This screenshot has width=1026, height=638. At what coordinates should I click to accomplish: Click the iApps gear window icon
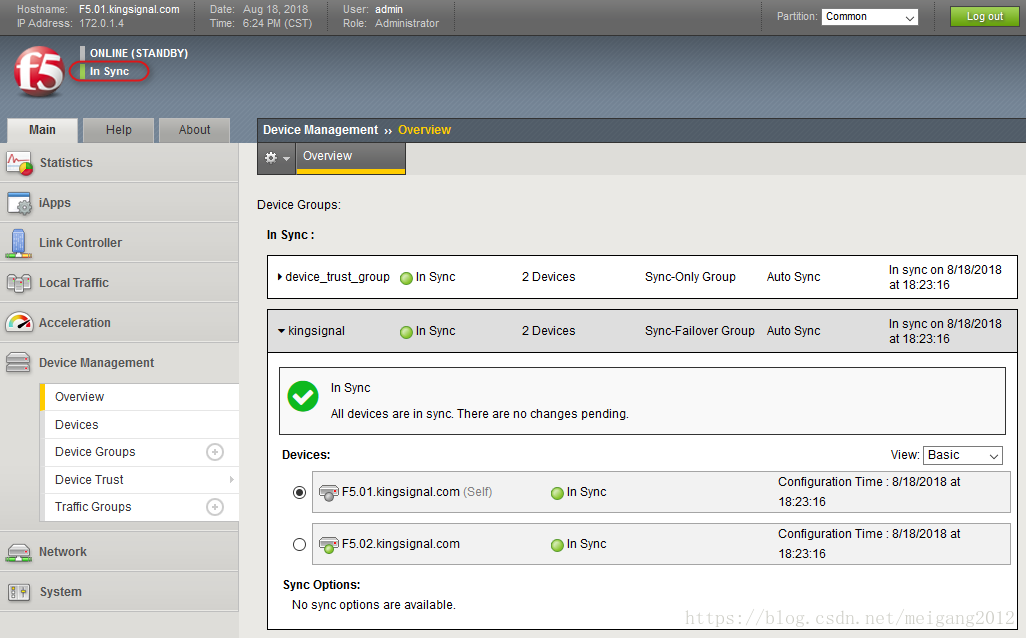(x=19, y=204)
